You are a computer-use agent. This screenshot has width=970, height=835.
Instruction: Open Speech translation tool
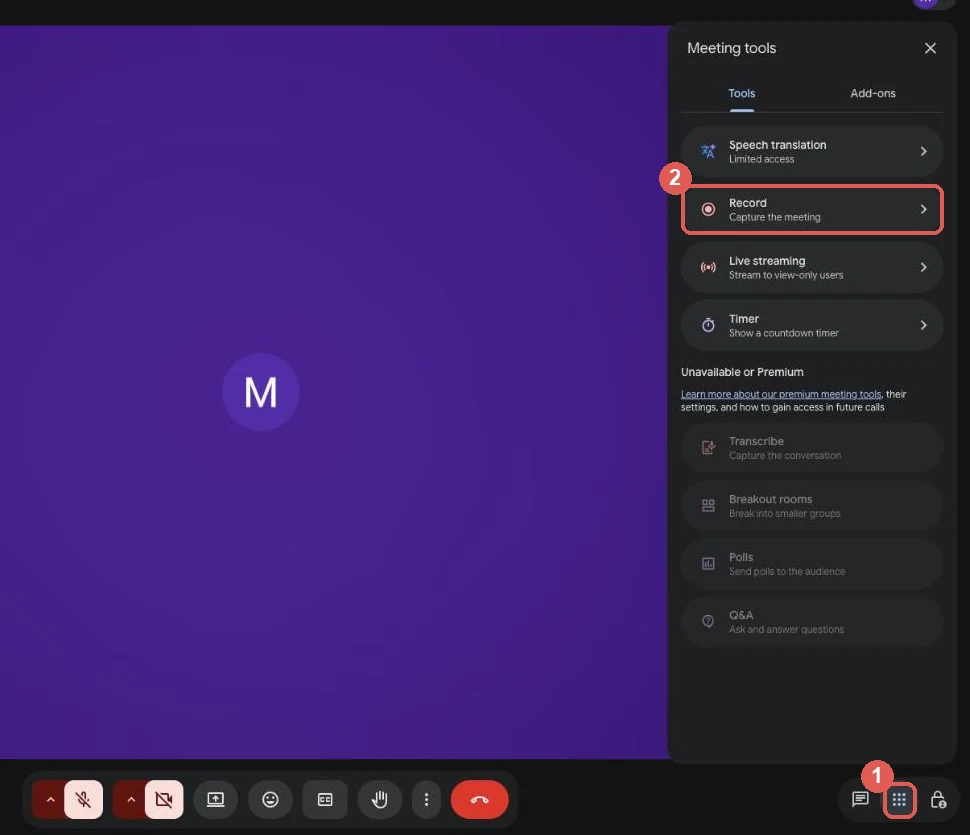[812, 152]
